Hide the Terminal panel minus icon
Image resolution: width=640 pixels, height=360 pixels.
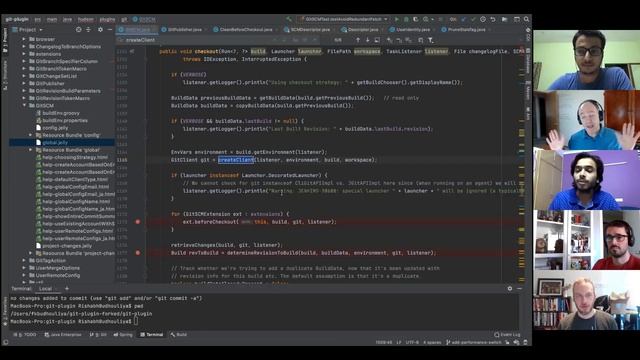click(x=519, y=288)
